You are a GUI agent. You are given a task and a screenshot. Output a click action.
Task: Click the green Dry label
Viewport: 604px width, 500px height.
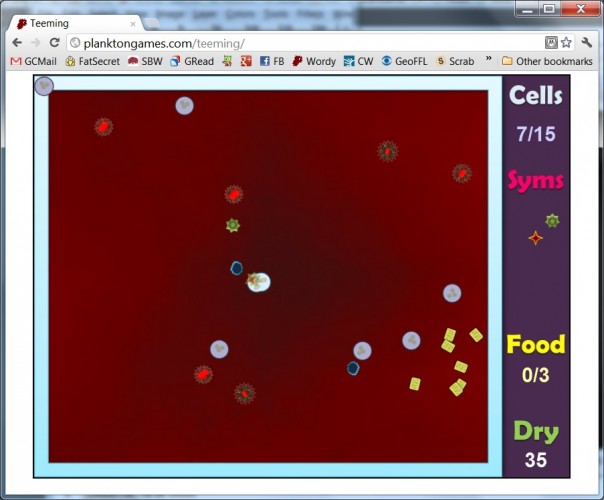(536, 432)
